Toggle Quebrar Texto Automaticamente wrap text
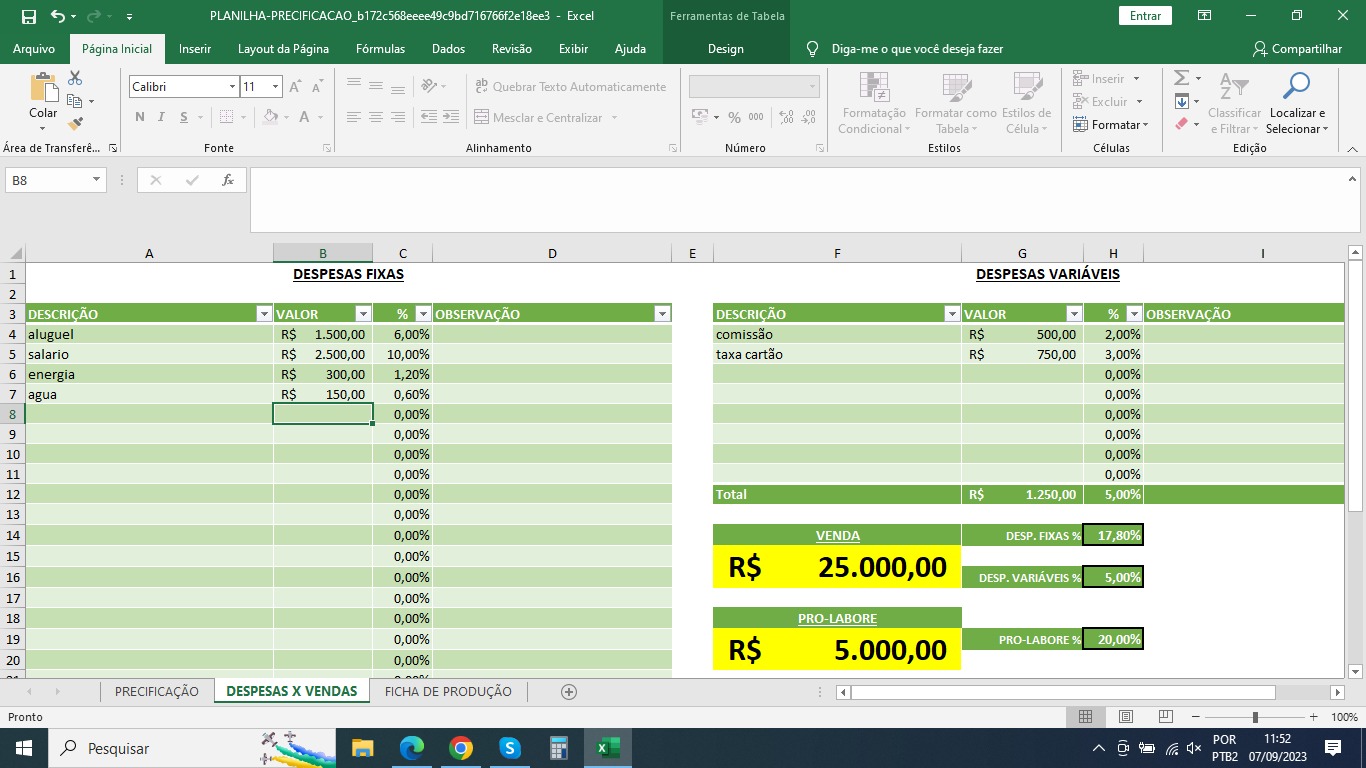 tap(570, 87)
